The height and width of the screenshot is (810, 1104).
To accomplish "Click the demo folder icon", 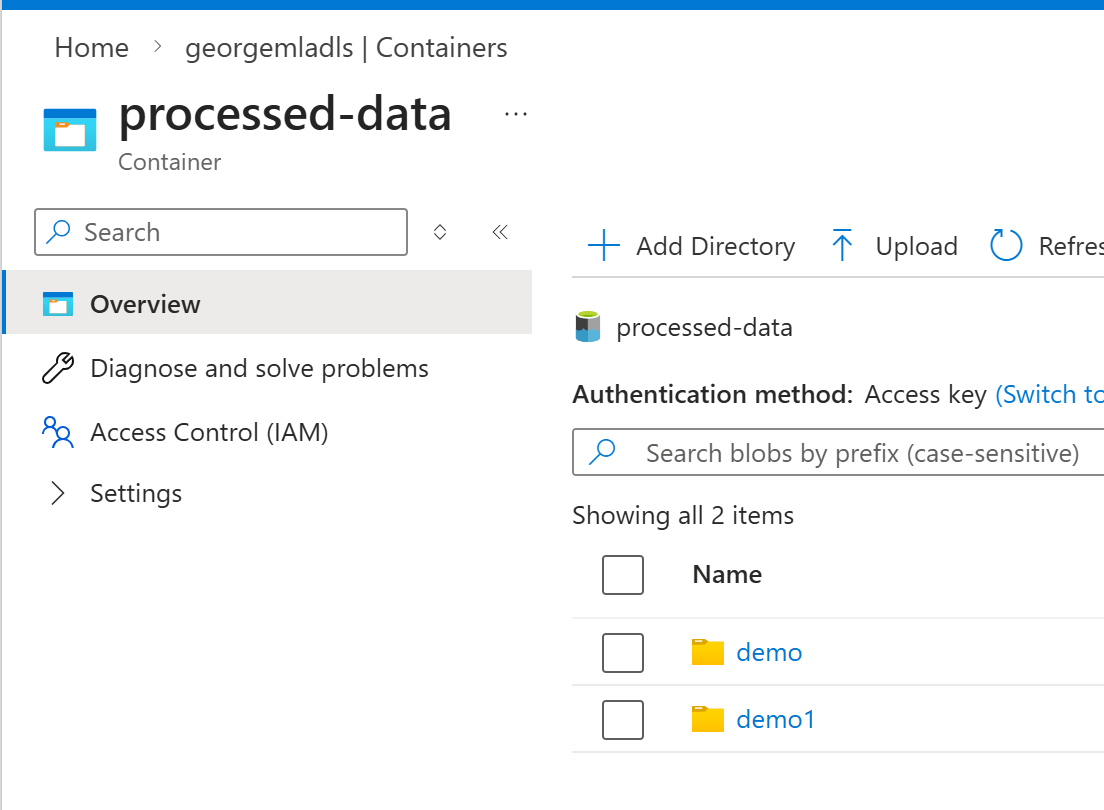I will [707, 653].
